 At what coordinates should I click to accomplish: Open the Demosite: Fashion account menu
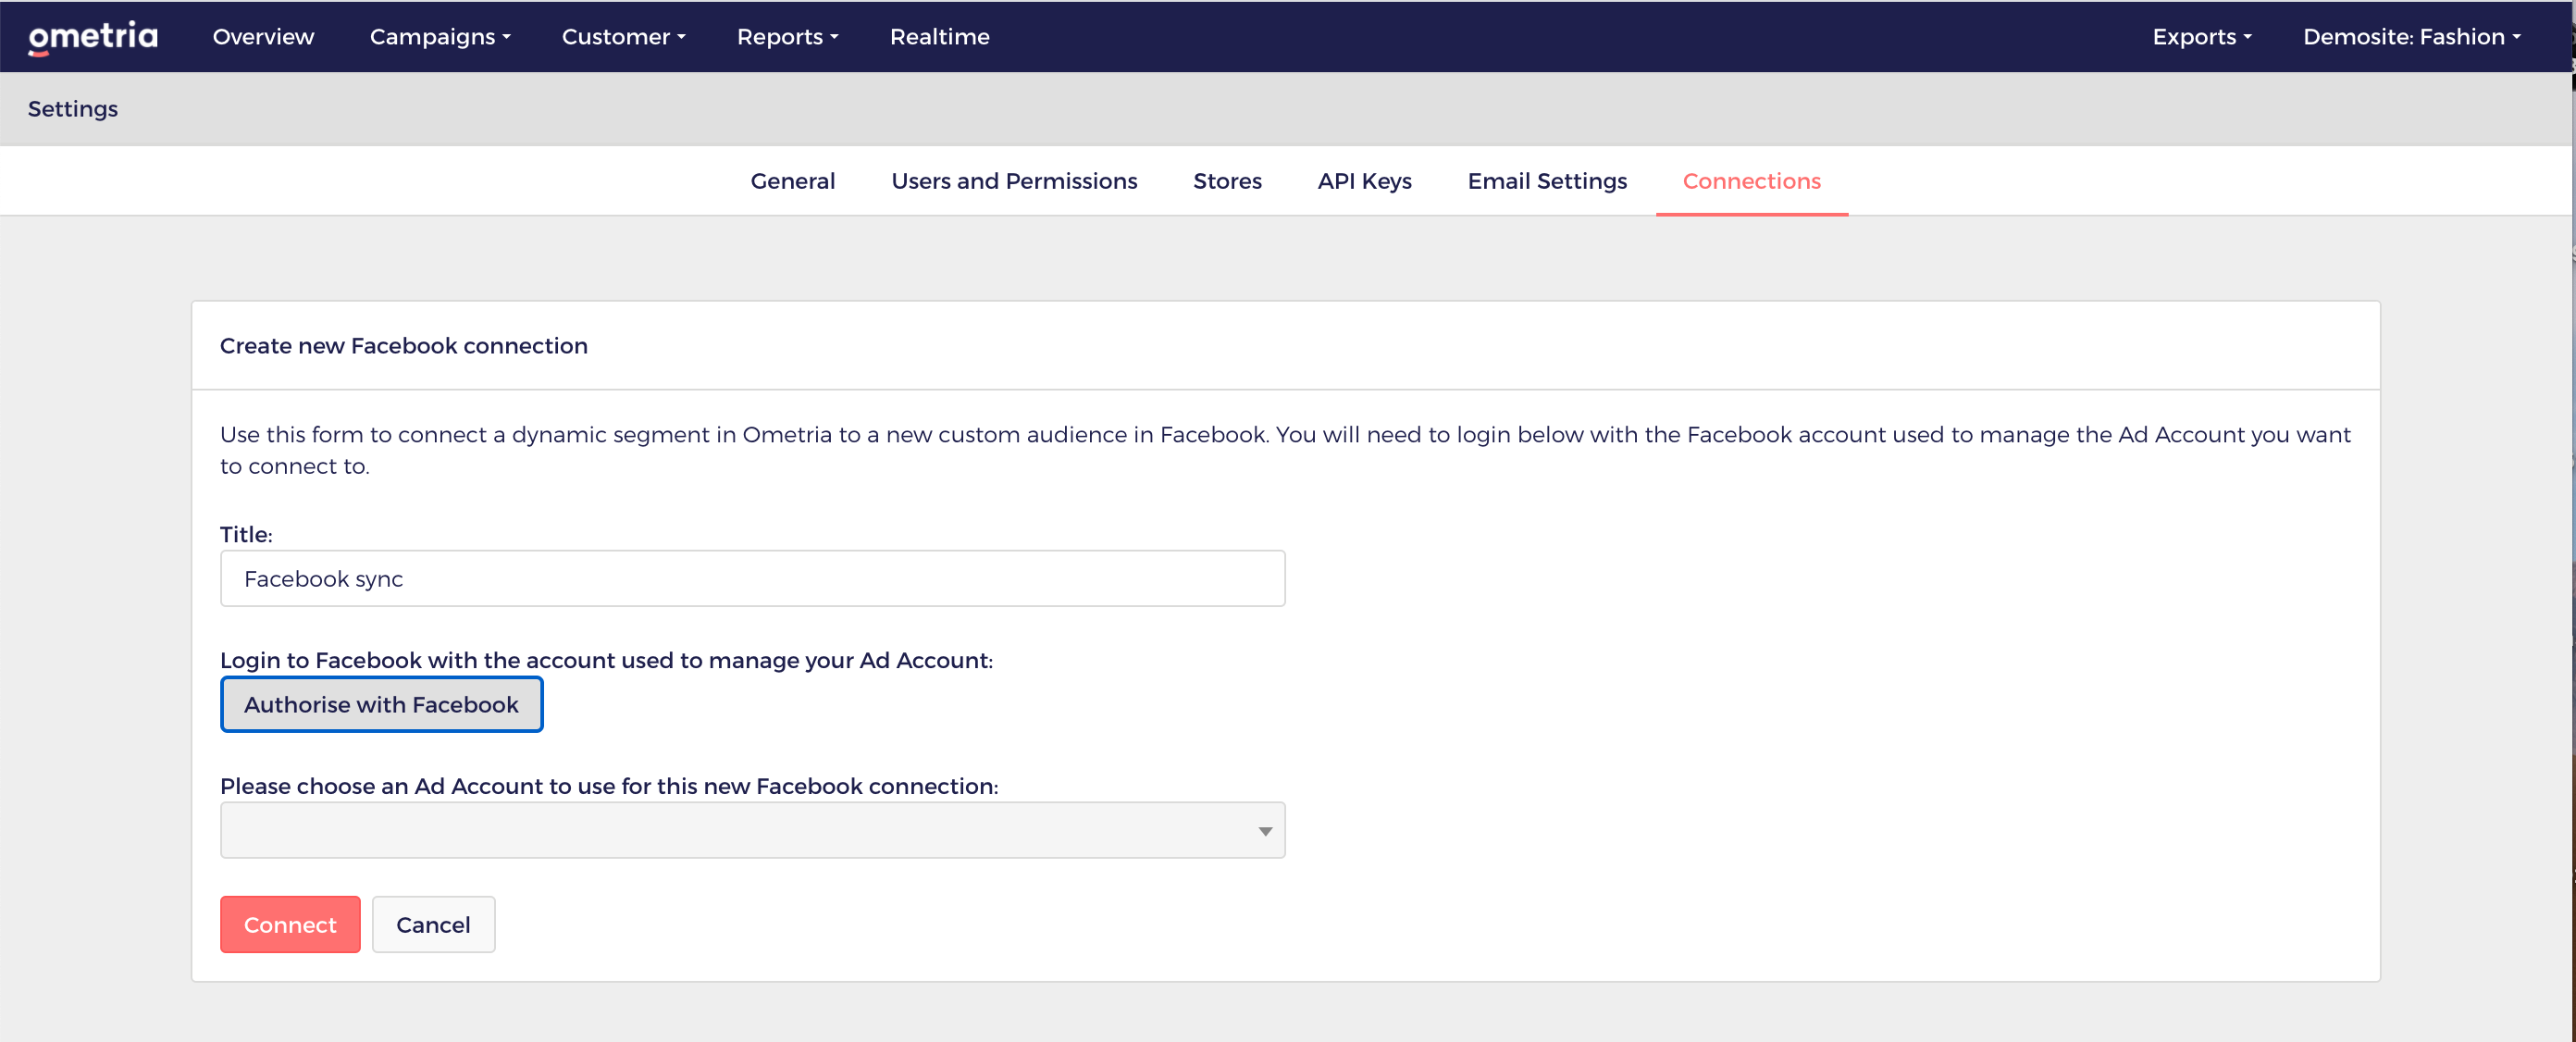tap(2411, 37)
